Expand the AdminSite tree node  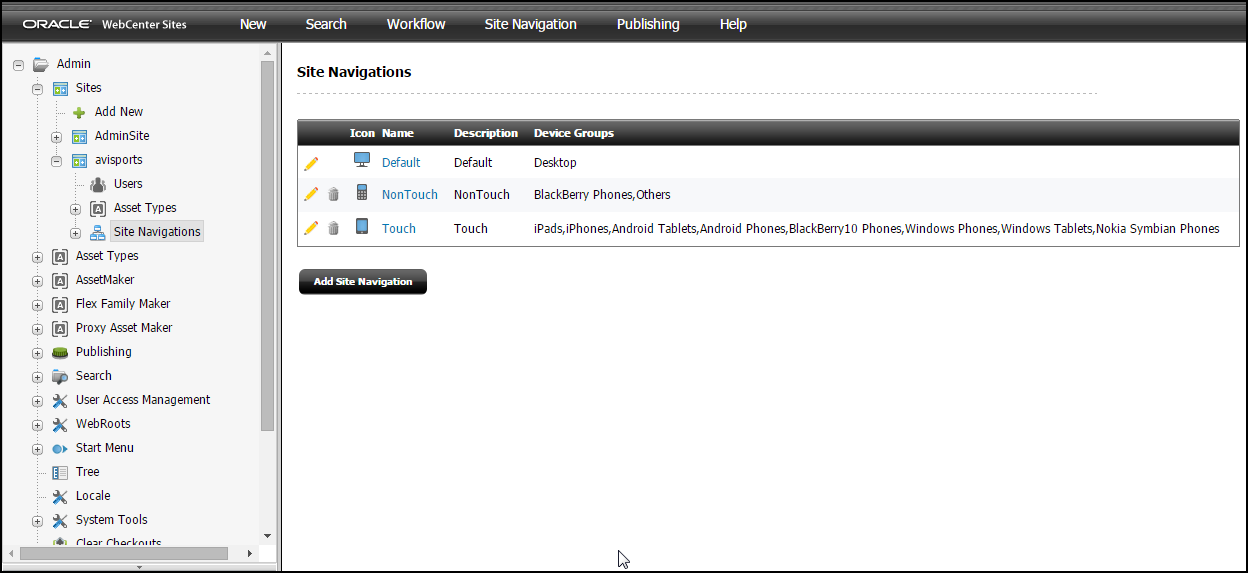(56, 137)
